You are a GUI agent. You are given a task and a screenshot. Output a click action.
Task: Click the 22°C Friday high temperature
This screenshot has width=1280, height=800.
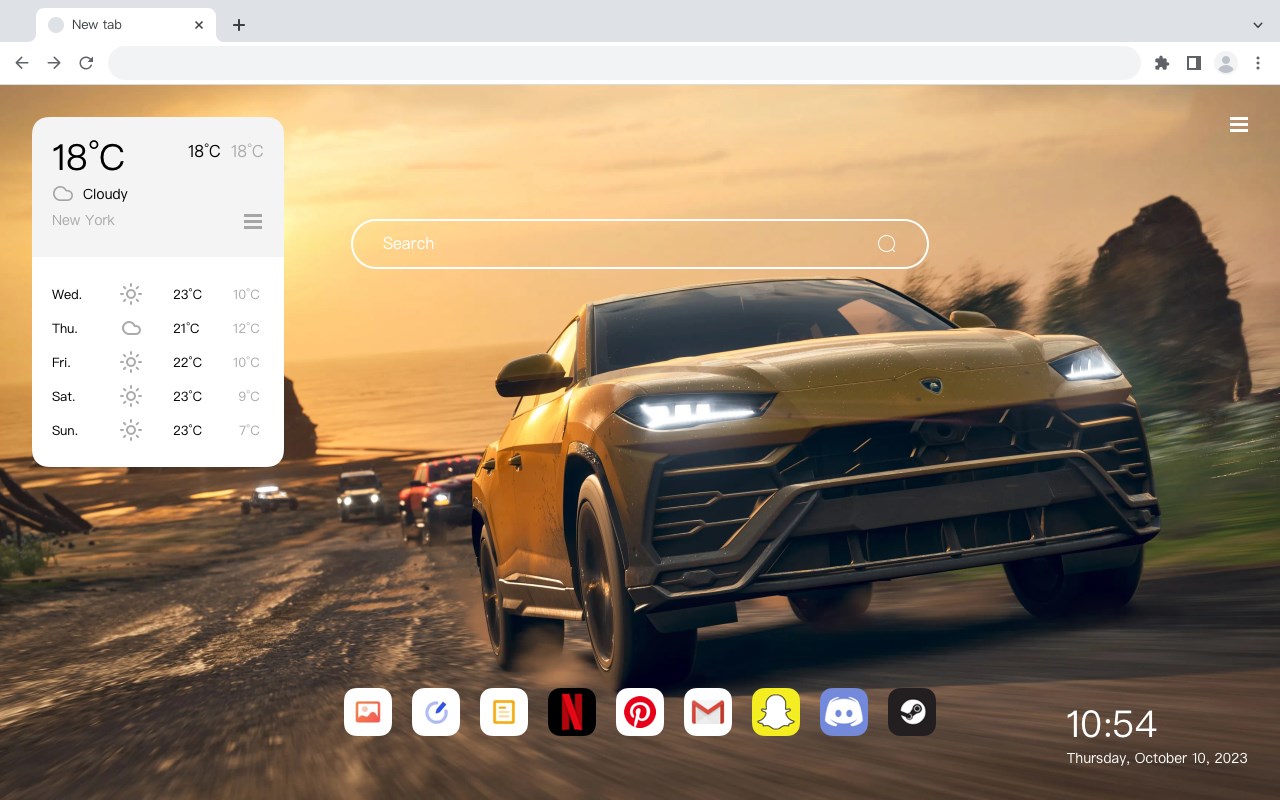(188, 362)
